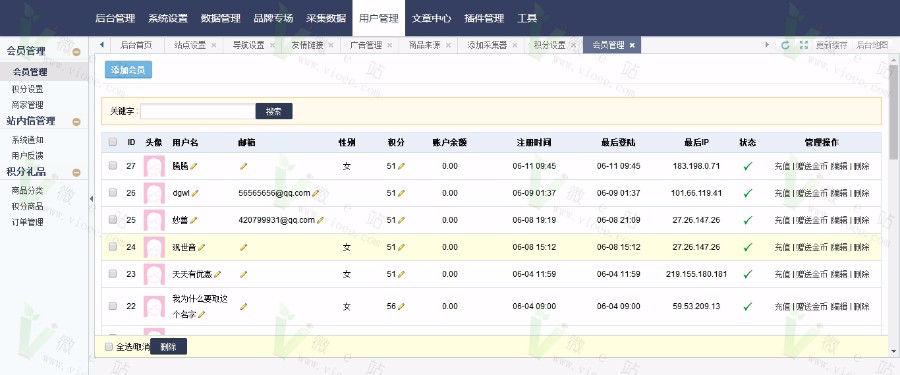Screen dimensions: 900x375
Task: Close the 积分设置 tab
Action: point(573,45)
